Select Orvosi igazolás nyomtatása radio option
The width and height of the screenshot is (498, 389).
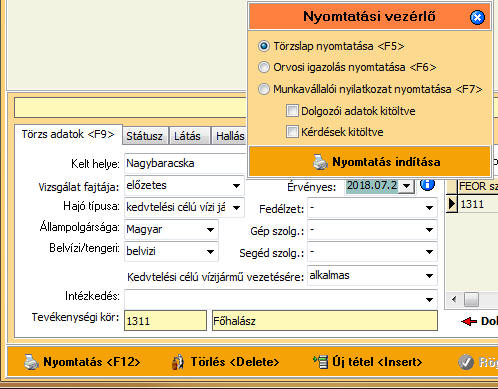tap(264, 67)
